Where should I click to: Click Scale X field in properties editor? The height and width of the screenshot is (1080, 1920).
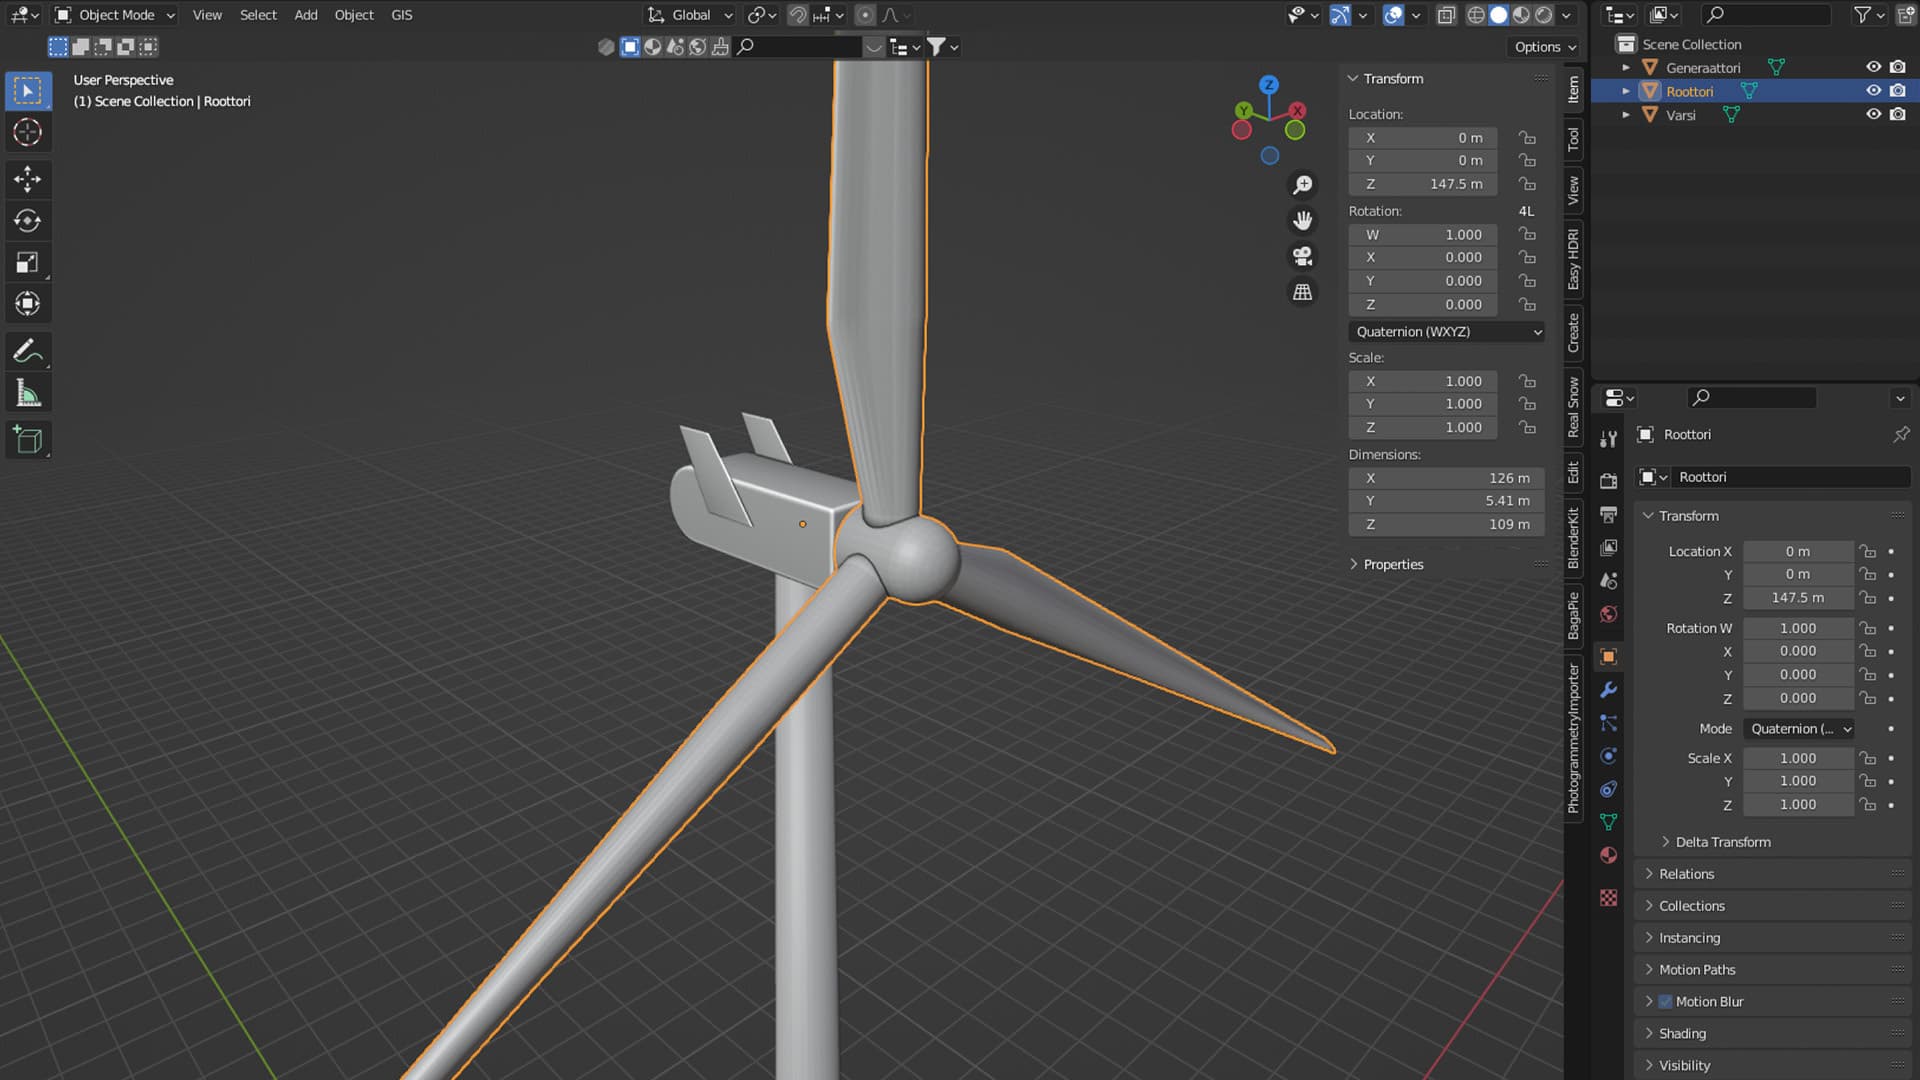click(1798, 758)
